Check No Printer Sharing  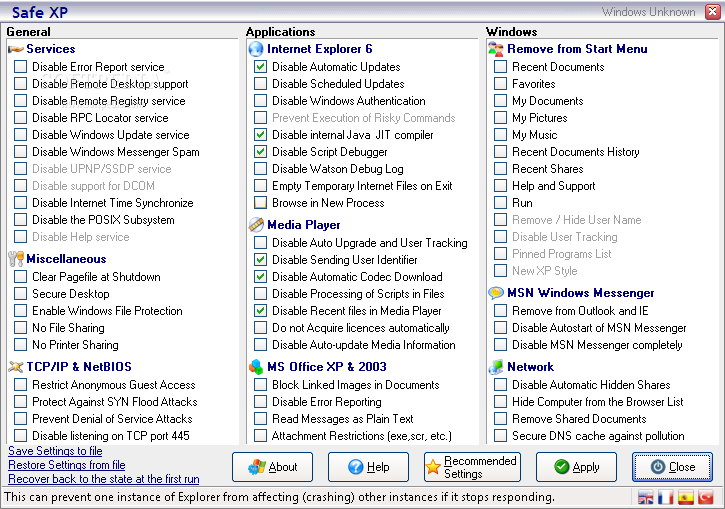(x=20, y=345)
